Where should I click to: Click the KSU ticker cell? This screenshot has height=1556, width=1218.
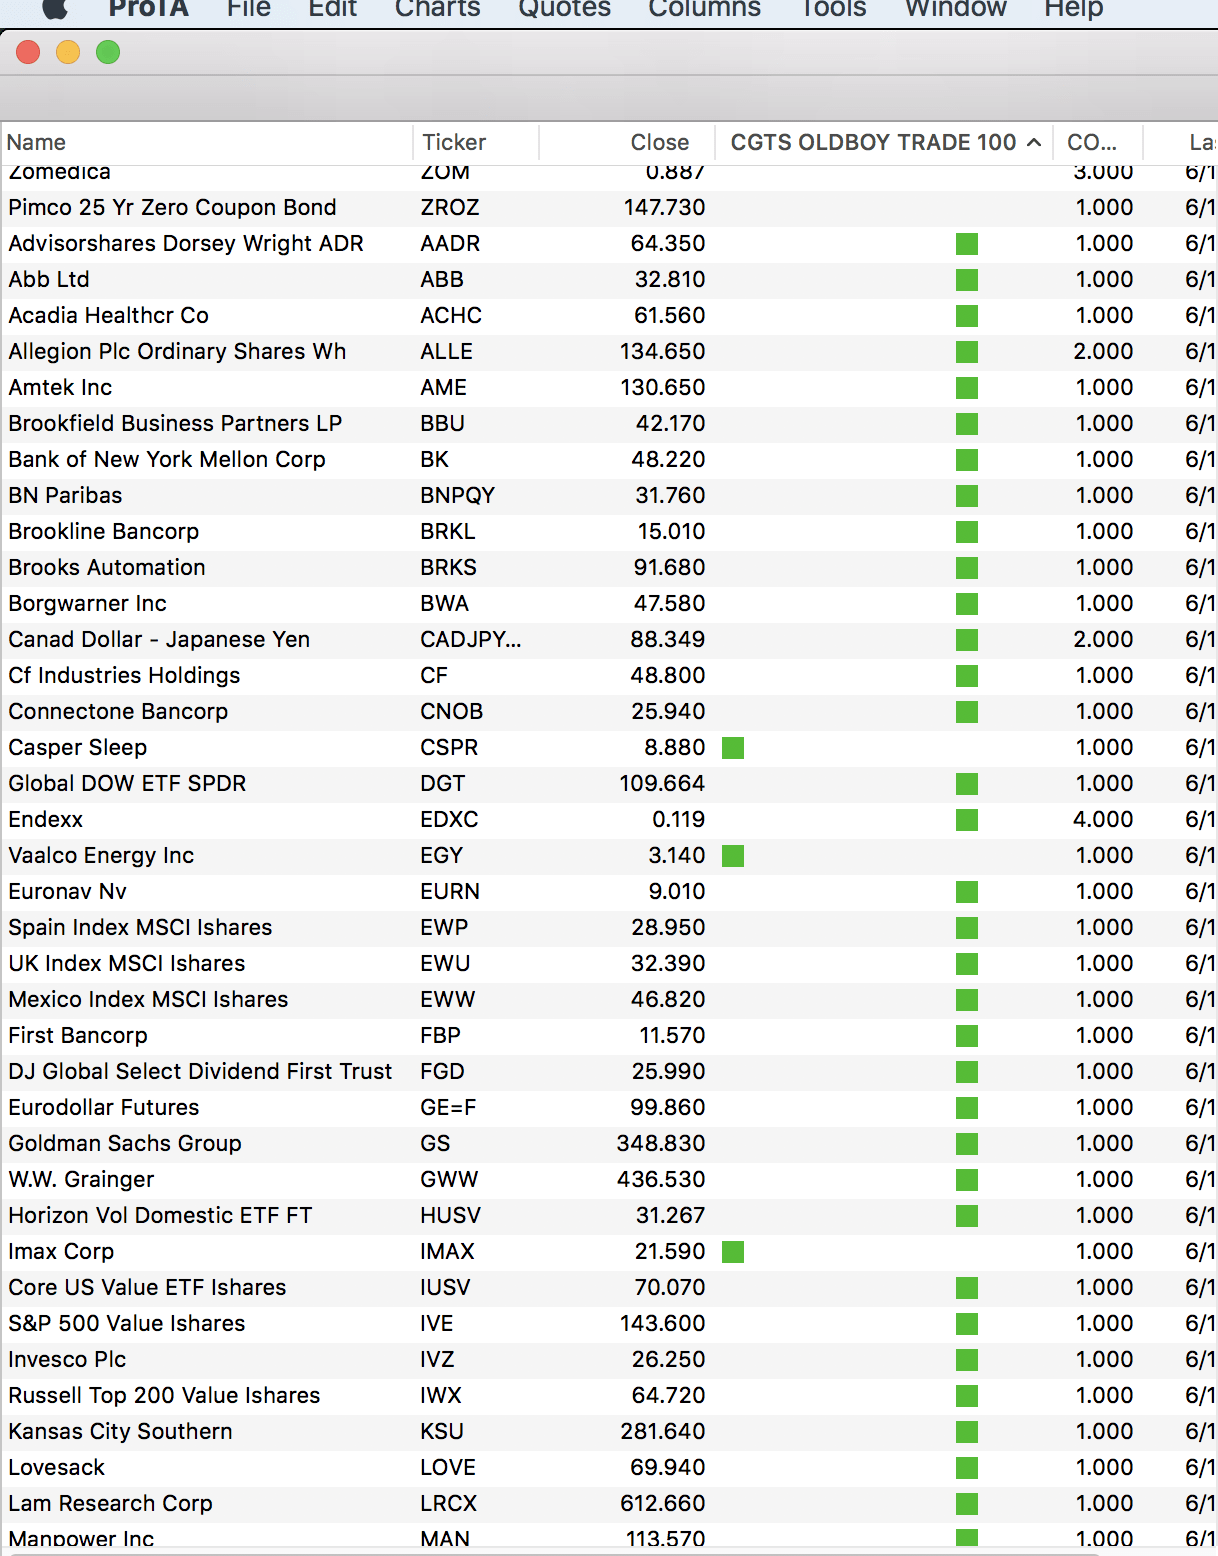[x=442, y=1432]
